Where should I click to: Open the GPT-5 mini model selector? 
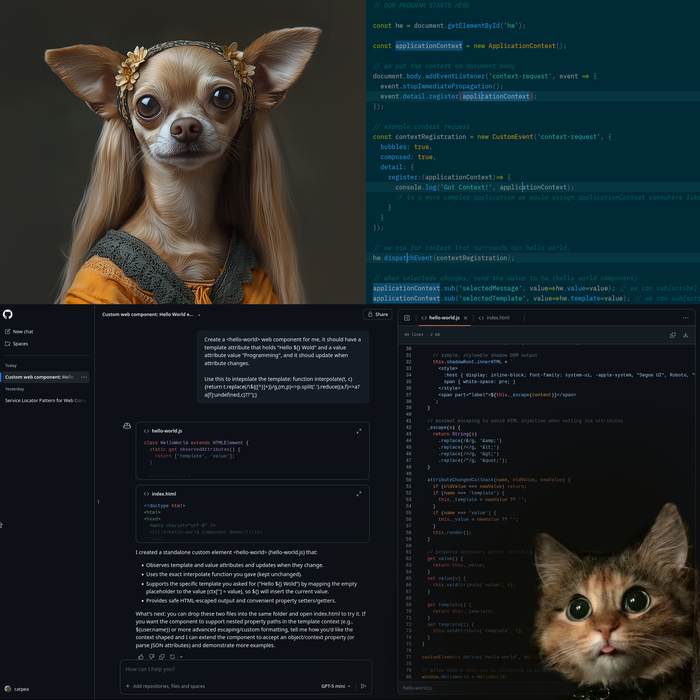point(336,686)
